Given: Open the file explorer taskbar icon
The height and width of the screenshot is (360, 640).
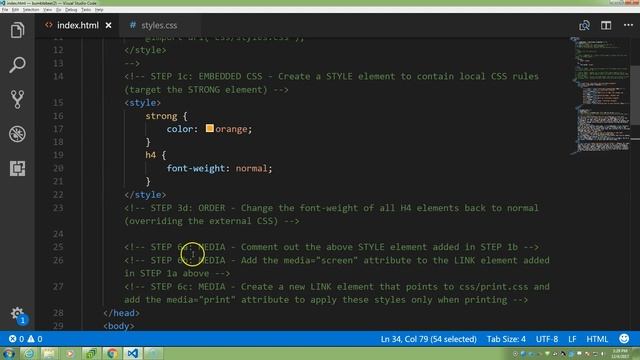Looking at the screenshot, I should 49,353.
